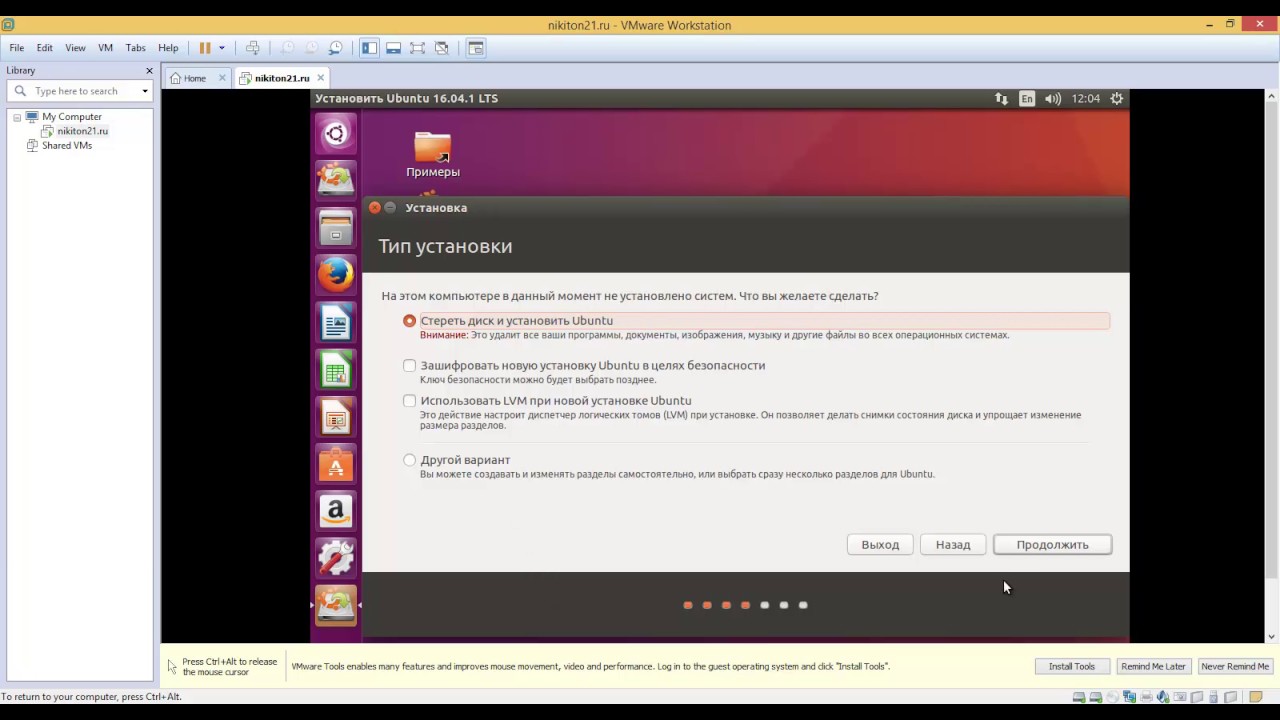Screen dimensions: 1280x720
Task: Launch LibreOffice Writer from the launcher
Action: pos(336,322)
